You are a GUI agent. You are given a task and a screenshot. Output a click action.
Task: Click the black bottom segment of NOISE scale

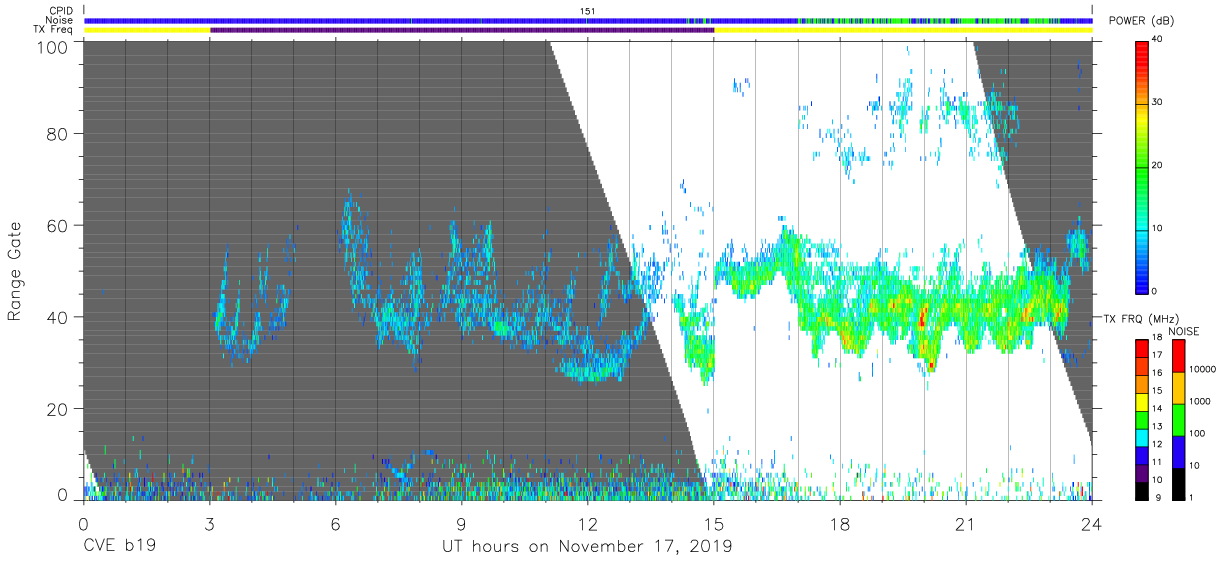[1178, 484]
